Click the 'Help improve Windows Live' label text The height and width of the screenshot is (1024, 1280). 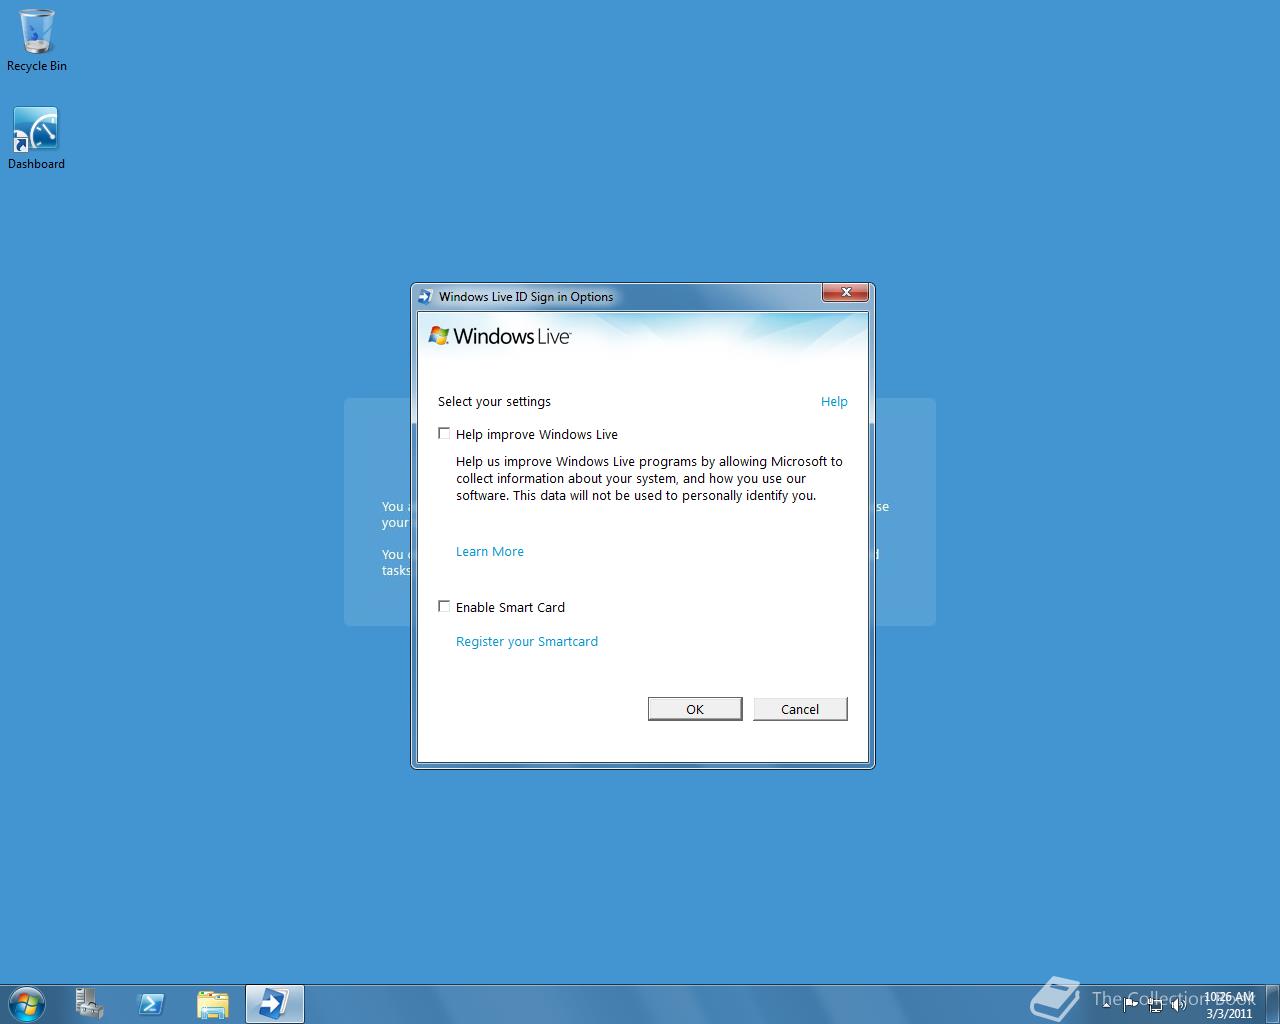pos(537,434)
